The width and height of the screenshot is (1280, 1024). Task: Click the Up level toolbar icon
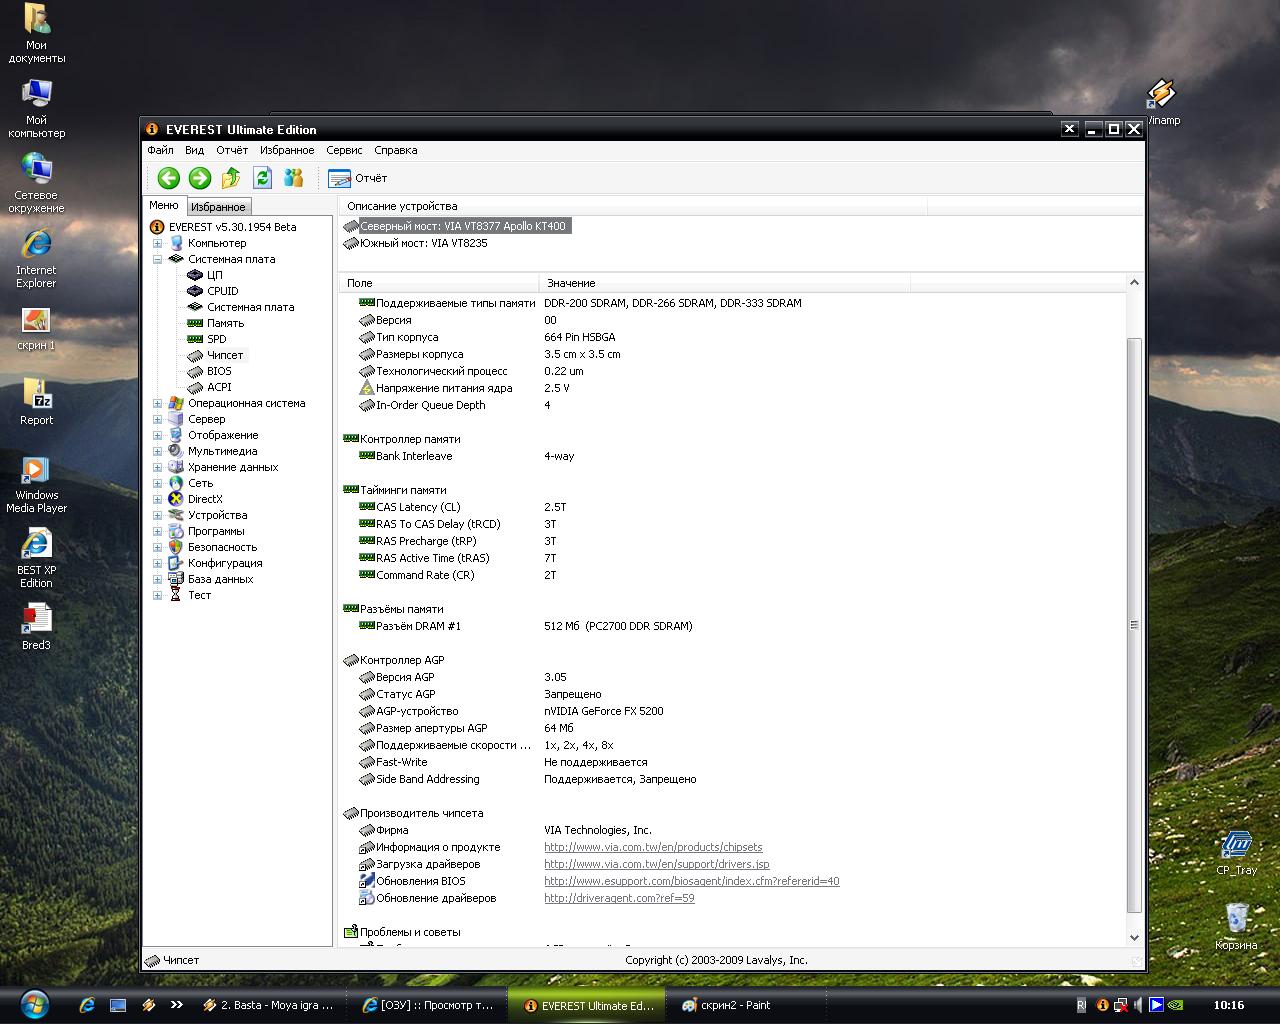pyautogui.click(x=231, y=178)
